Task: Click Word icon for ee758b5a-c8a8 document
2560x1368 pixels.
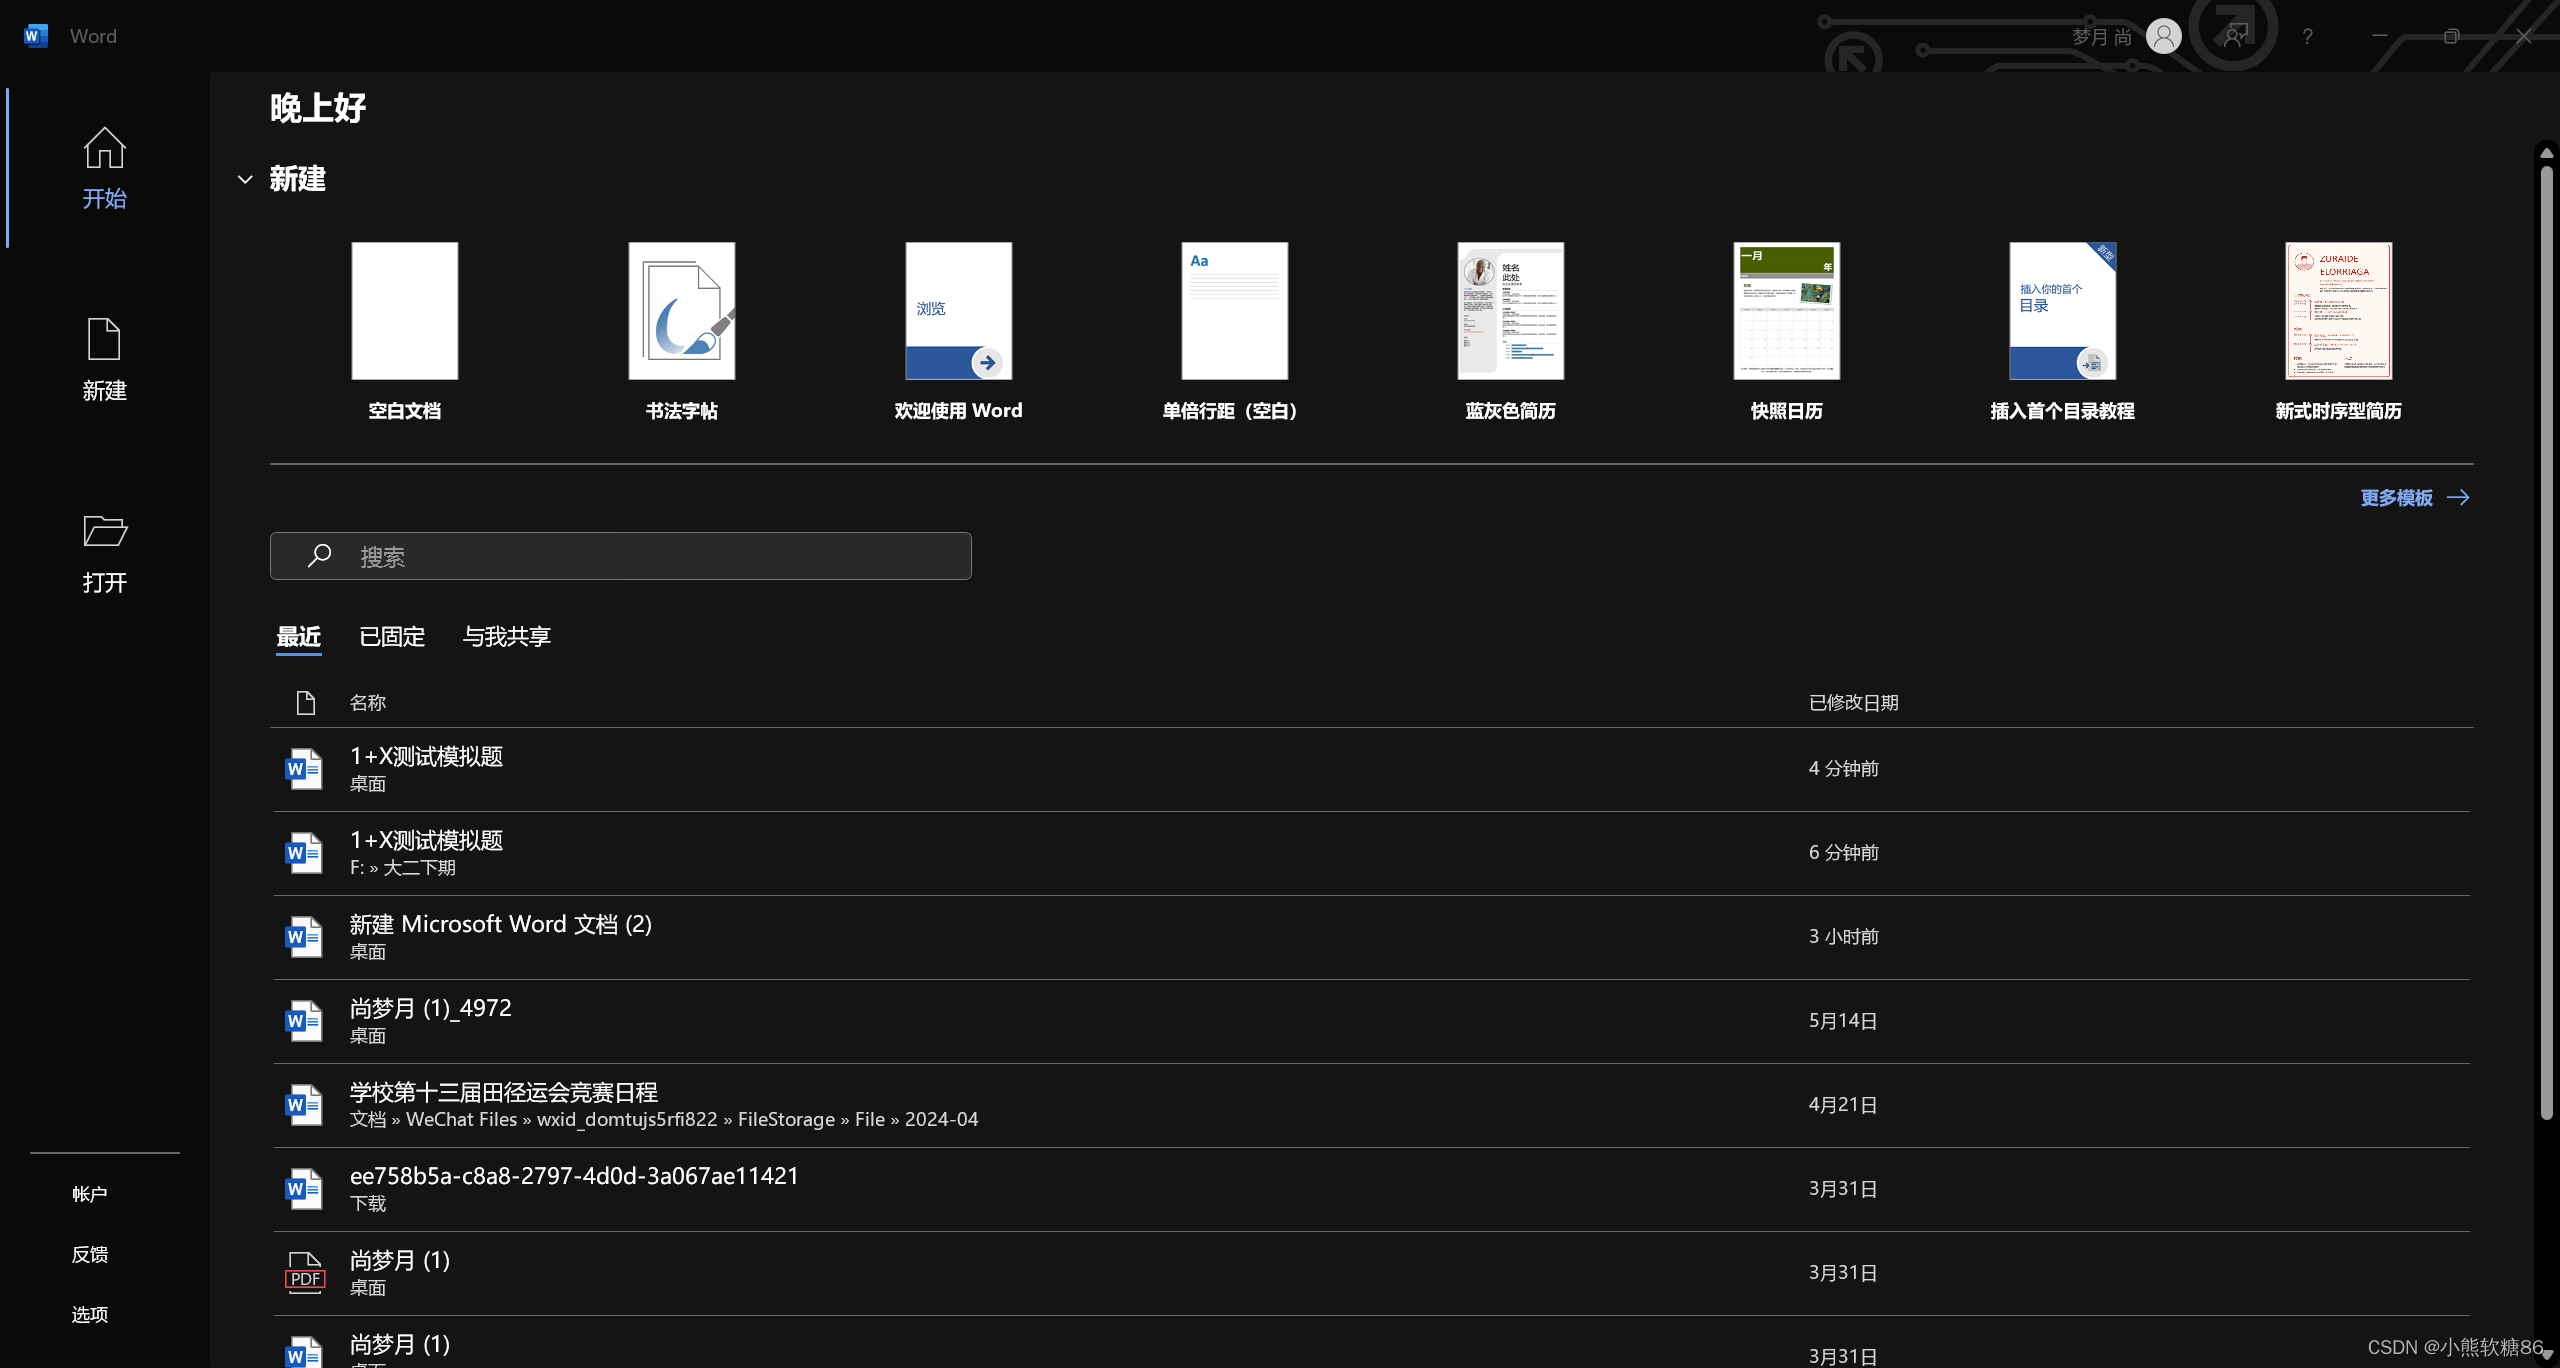Action: pos(304,1189)
